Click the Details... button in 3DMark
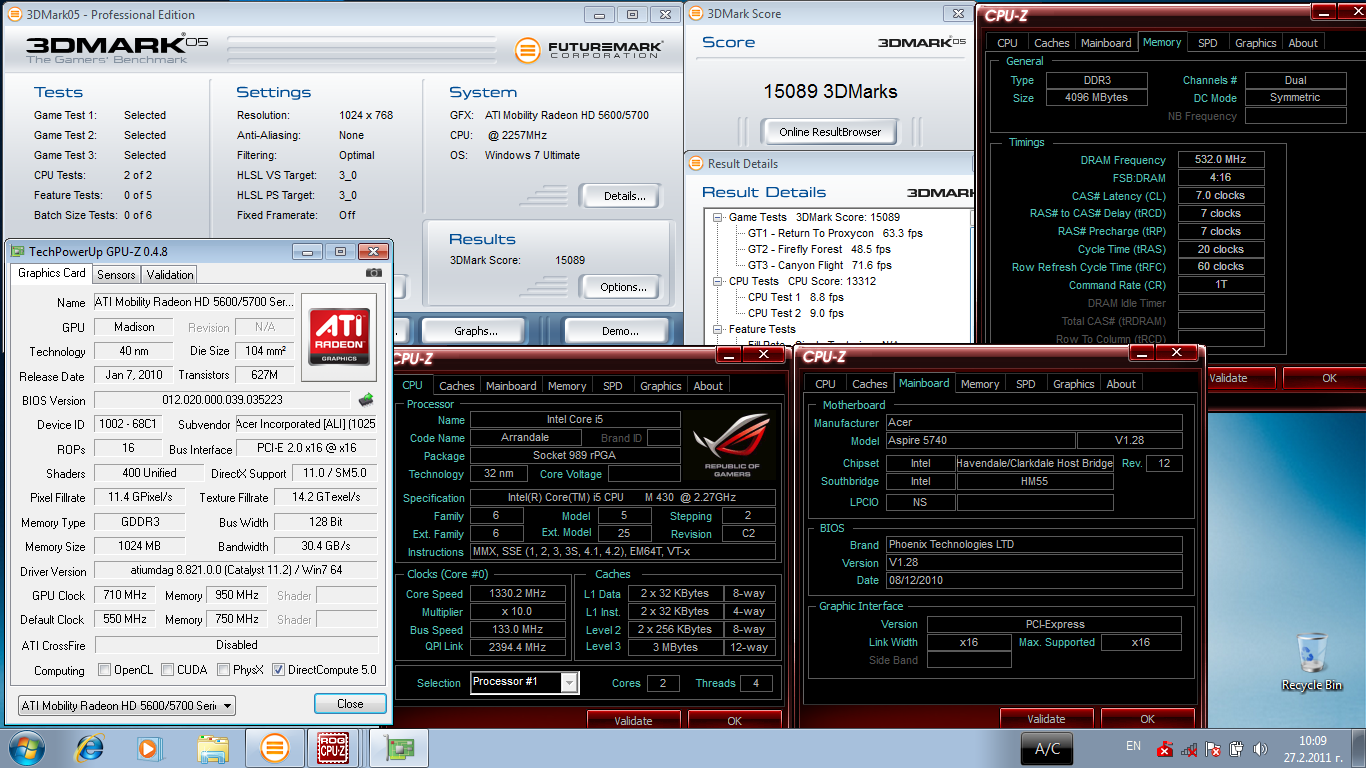The height and width of the screenshot is (768, 1366). pos(619,196)
